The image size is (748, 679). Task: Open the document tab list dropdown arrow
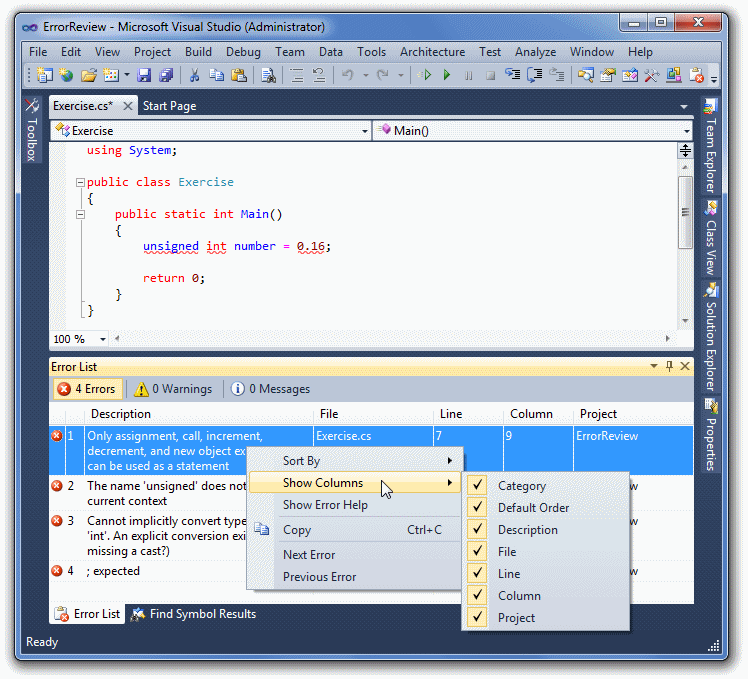point(684,106)
